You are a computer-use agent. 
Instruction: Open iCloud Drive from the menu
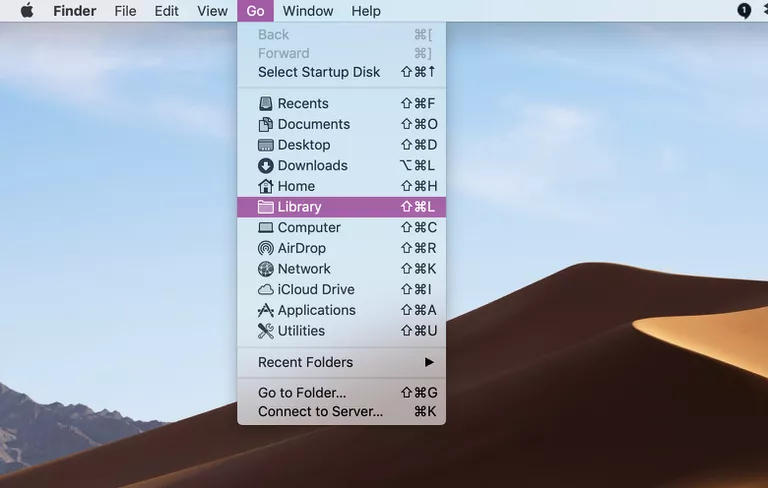(x=341, y=290)
